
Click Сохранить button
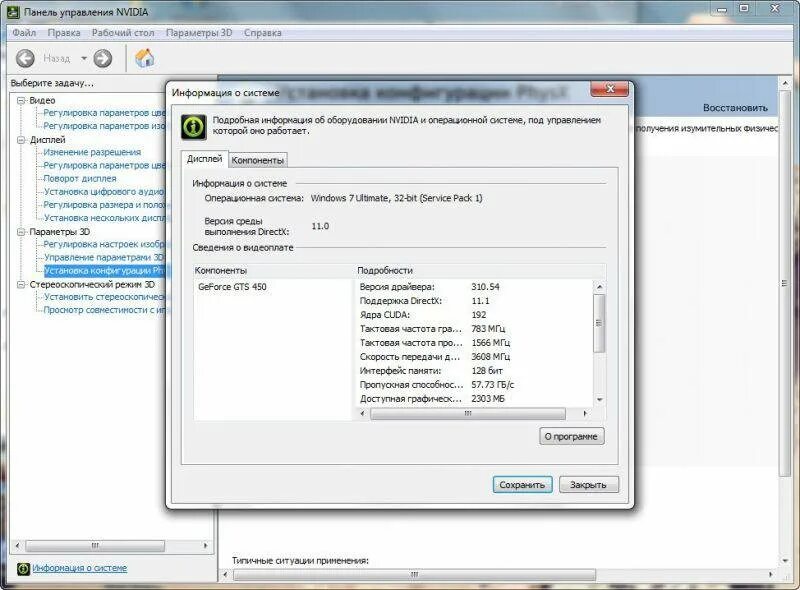[522, 485]
